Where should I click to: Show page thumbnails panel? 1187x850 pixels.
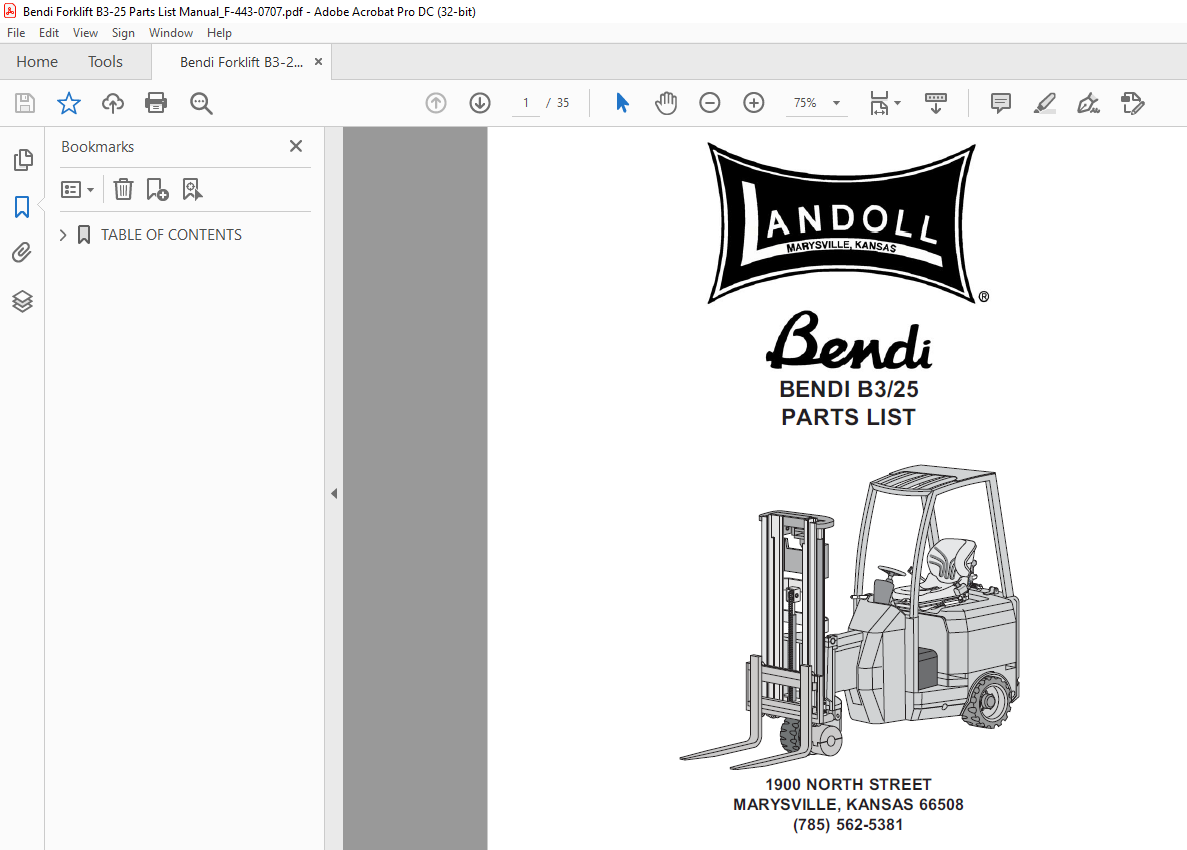(23, 160)
